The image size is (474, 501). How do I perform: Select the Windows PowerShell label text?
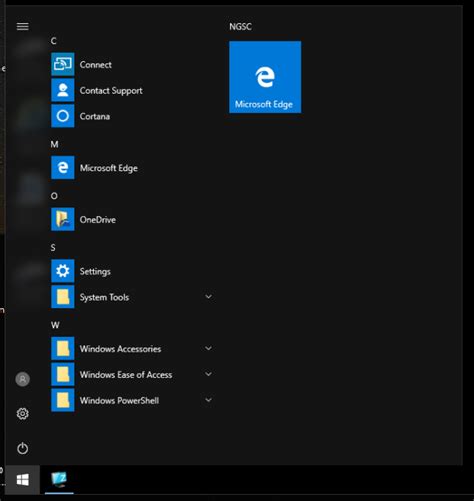119,400
